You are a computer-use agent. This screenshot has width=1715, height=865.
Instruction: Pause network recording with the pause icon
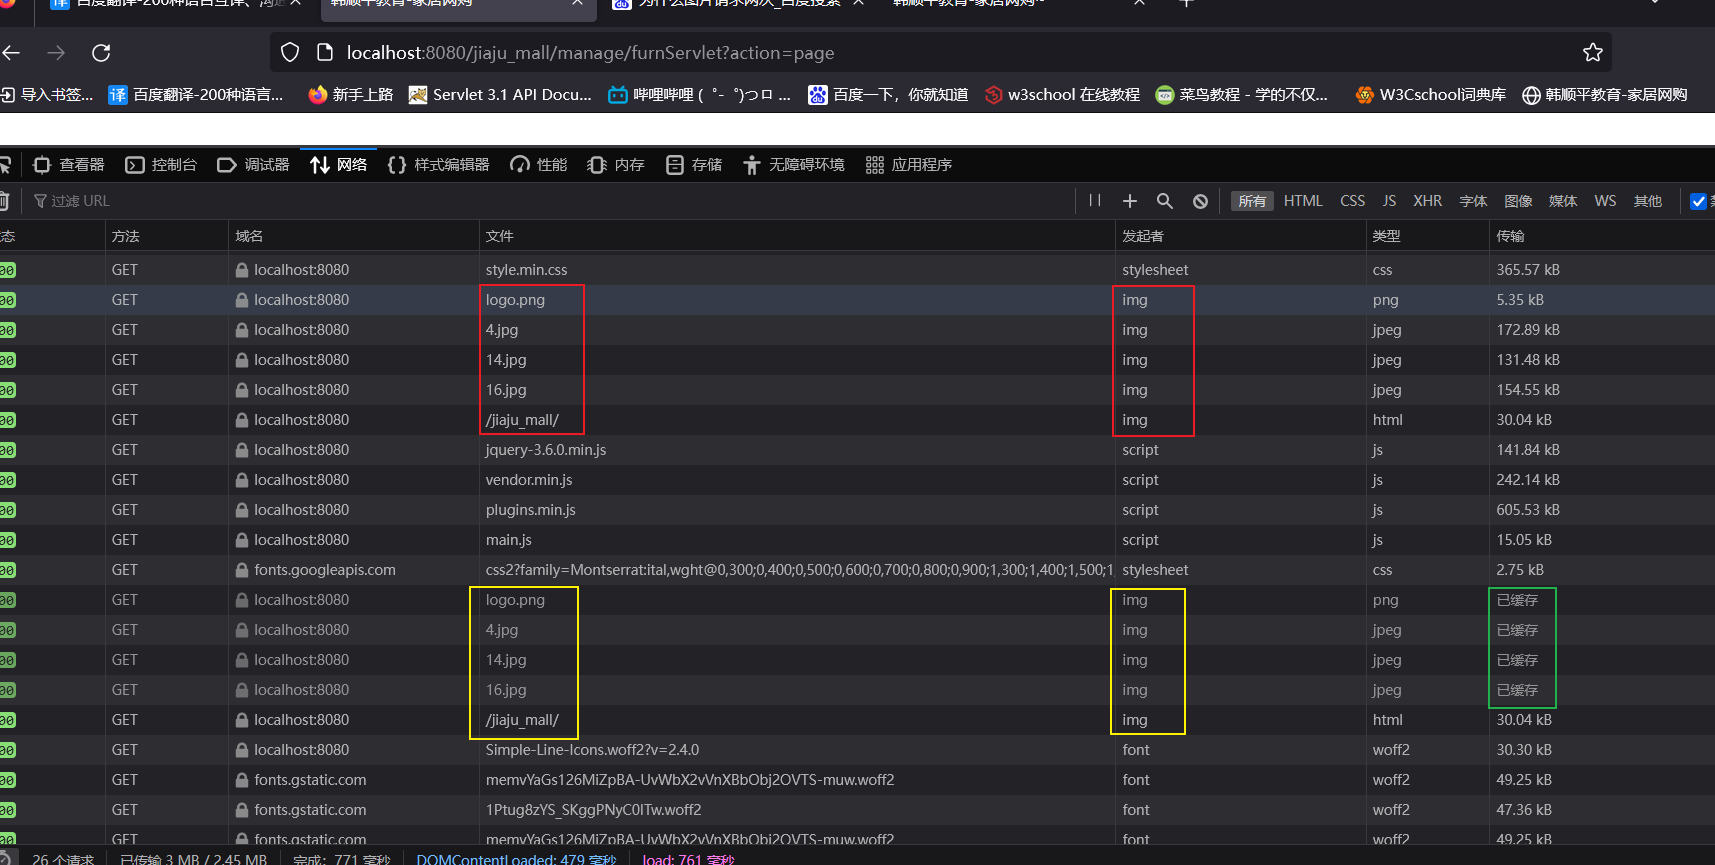point(1095,201)
